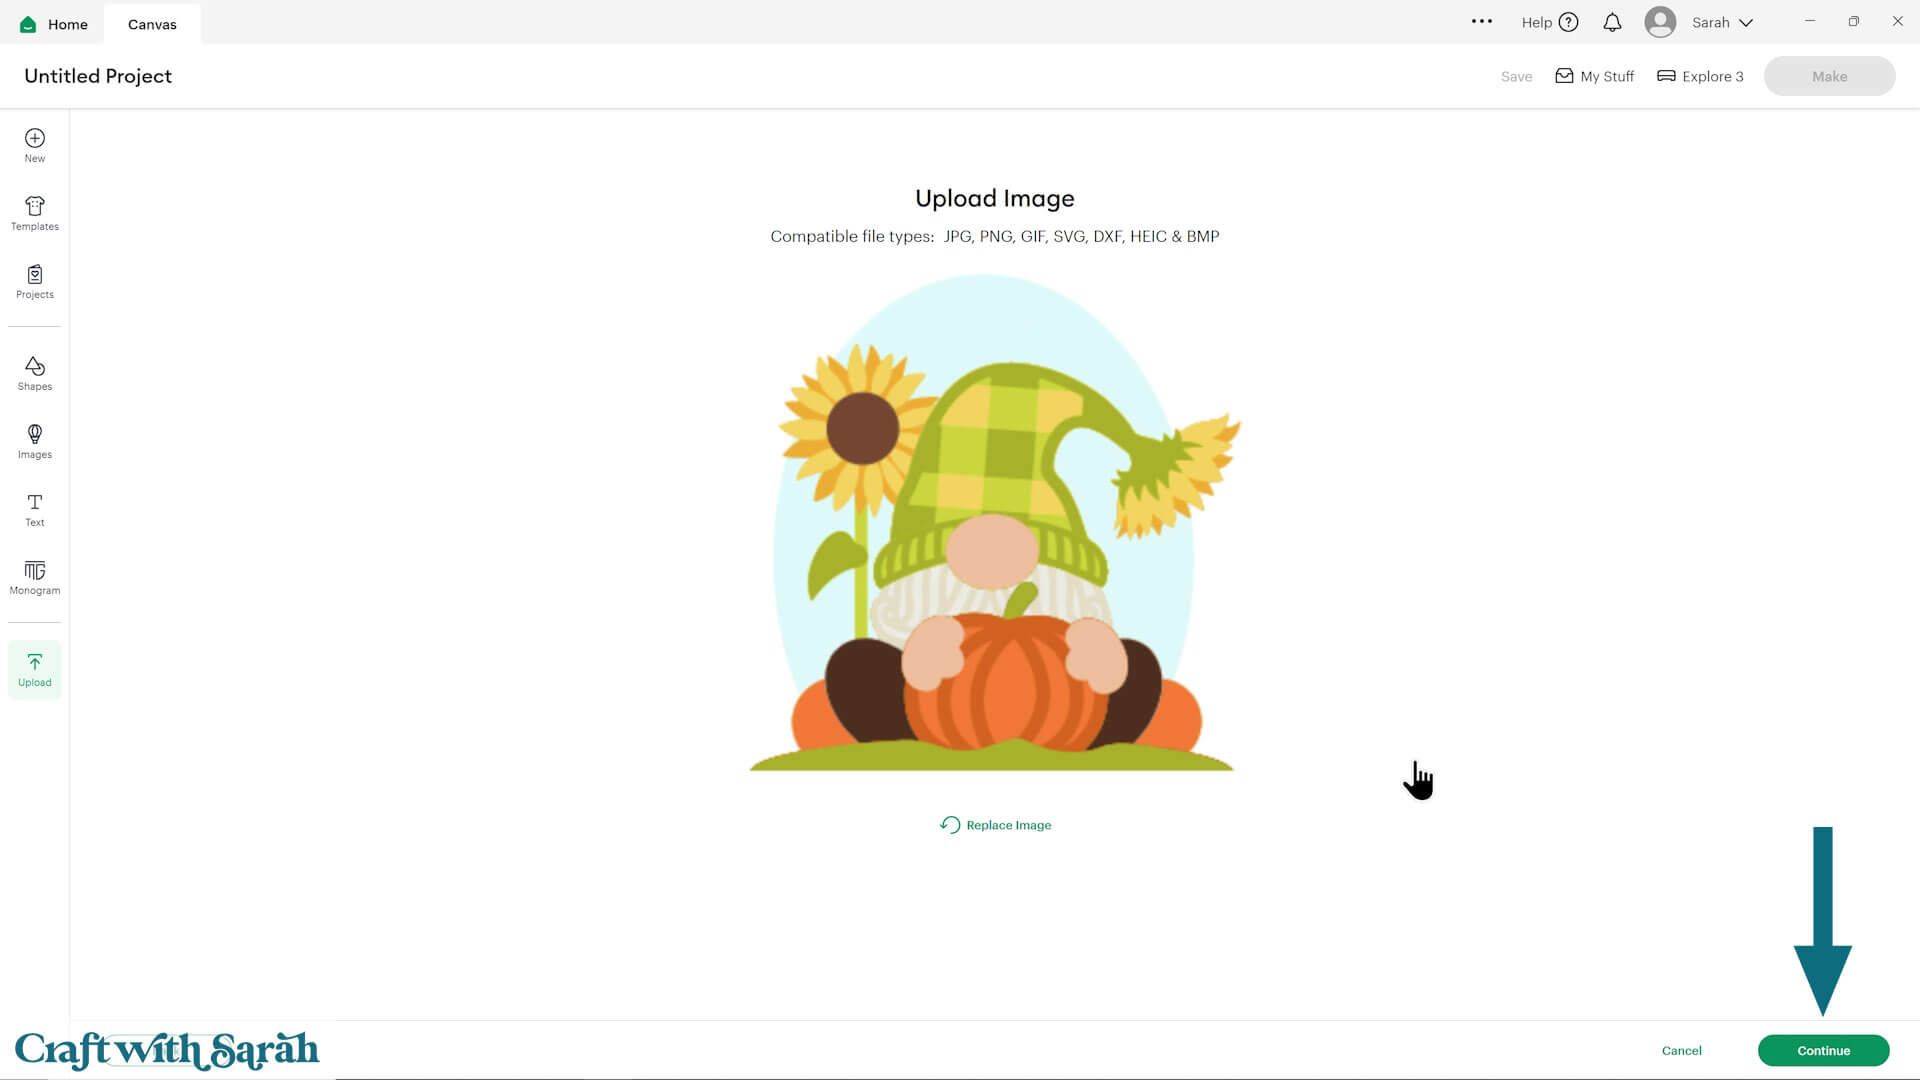Select the Shapes tool
This screenshot has width=1920, height=1080.
point(34,373)
